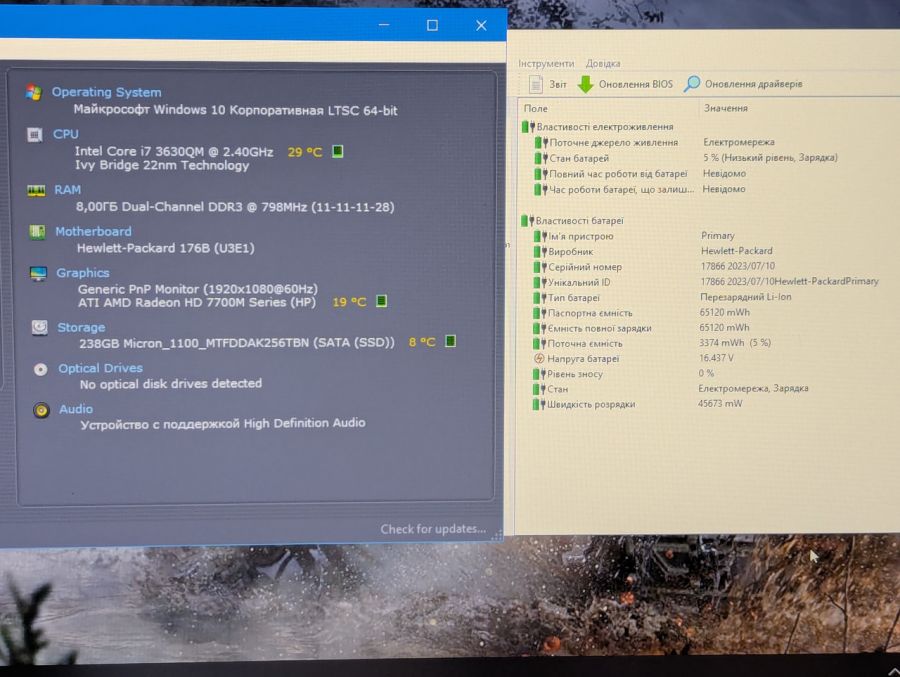
Task: Click the Hewlett-Packard 176B (U3E1) text
Action: tap(165, 248)
